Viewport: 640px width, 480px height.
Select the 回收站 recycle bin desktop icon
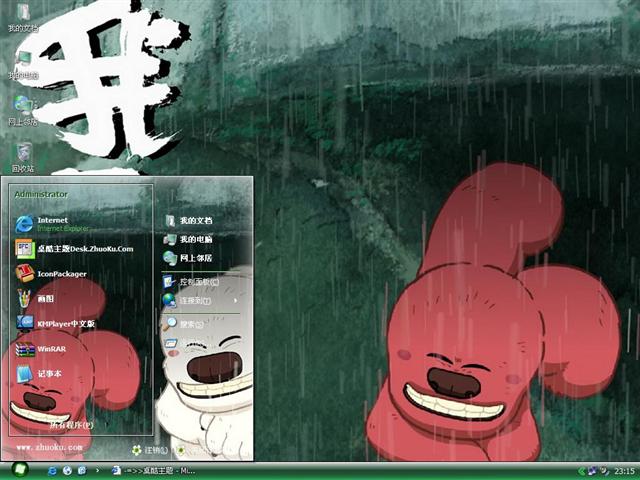click(x=23, y=158)
